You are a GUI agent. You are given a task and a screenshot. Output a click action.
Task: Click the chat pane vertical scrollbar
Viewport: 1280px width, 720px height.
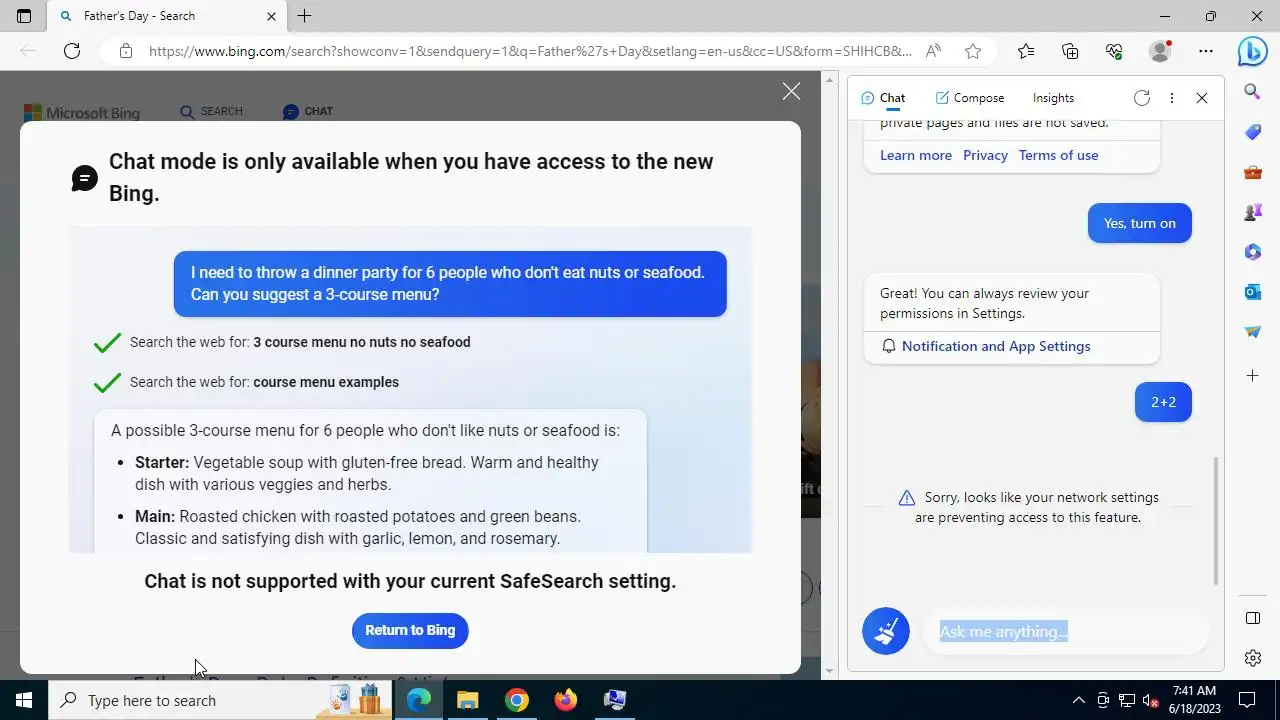pos(1216,520)
